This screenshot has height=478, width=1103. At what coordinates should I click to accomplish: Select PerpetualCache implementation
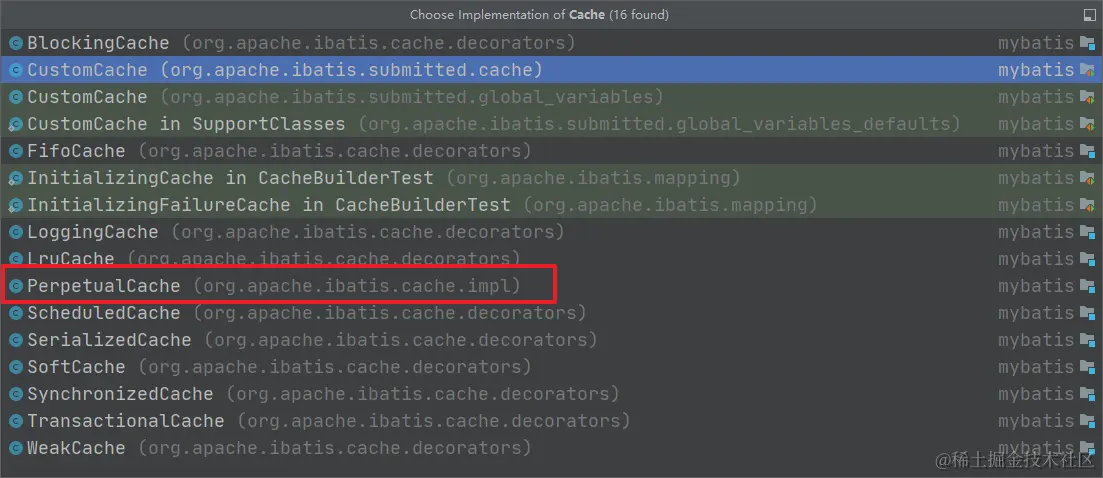point(104,286)
